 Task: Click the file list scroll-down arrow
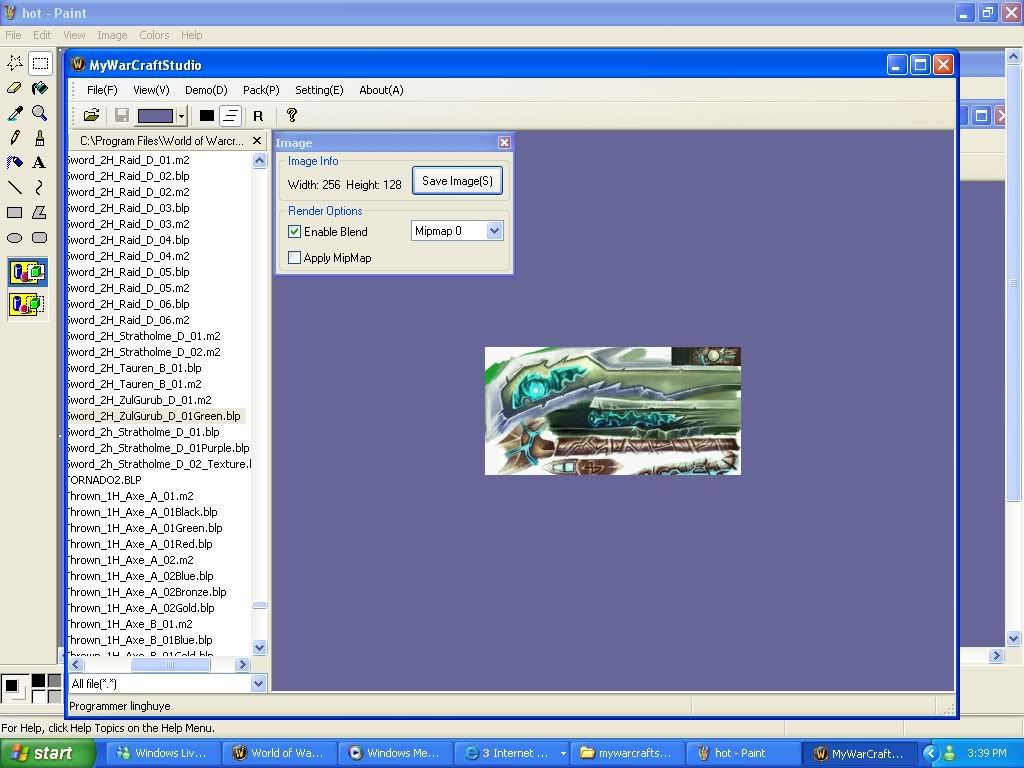[x=259, y=647]
